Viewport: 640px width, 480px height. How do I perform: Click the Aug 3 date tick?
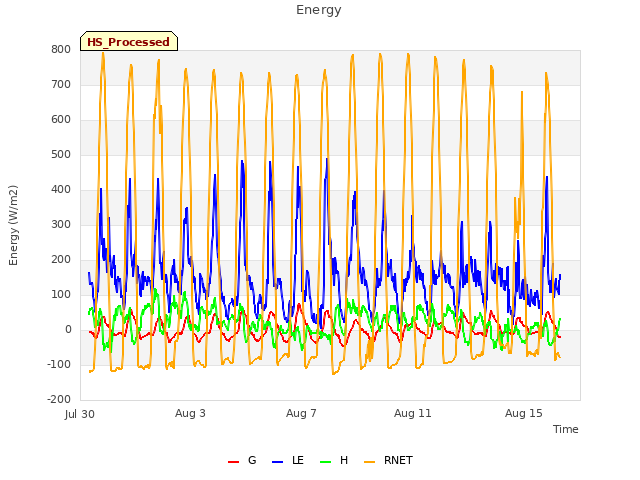[190, 413]
